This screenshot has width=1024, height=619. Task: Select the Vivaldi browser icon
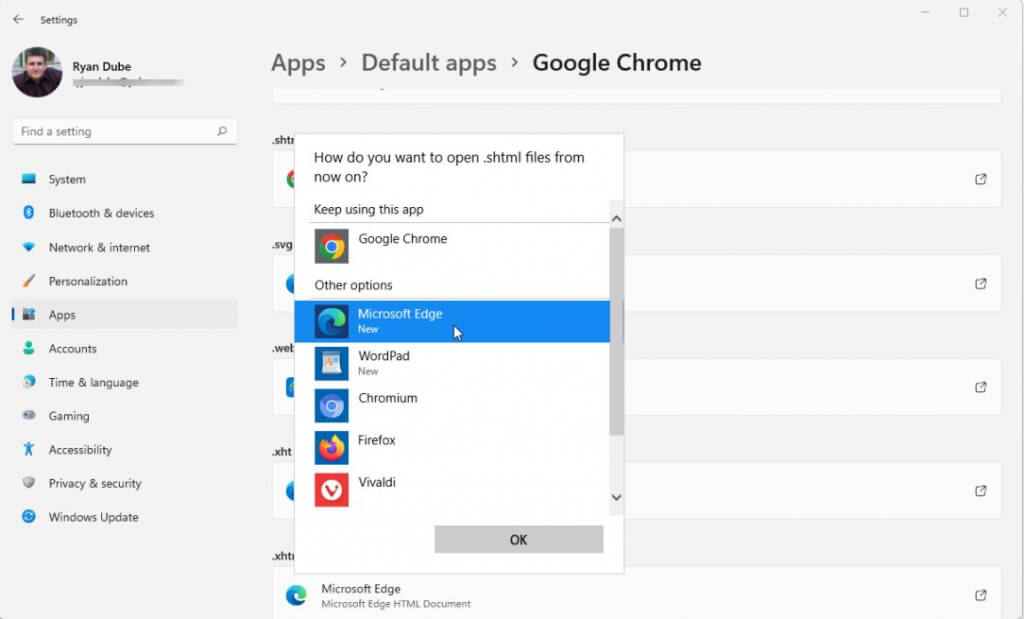[x=331, y=489]
